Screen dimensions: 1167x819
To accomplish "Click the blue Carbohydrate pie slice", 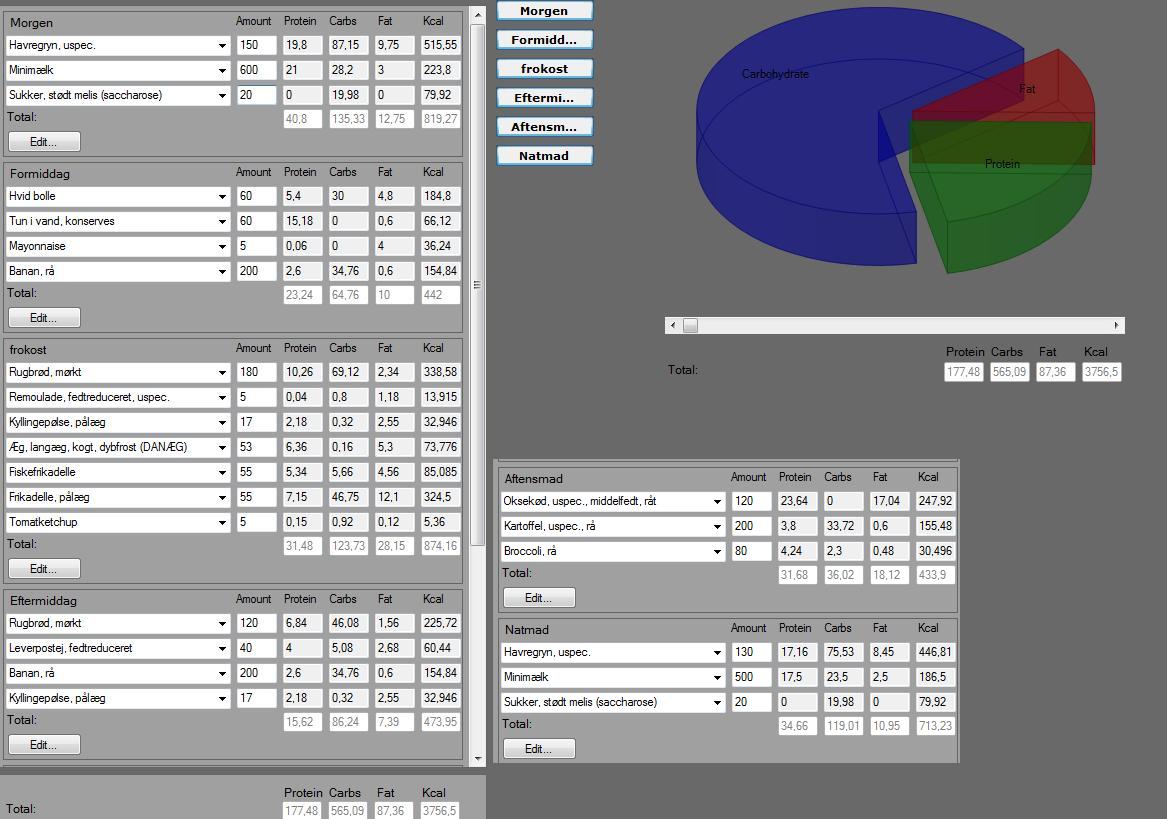I will coord(789,149).
